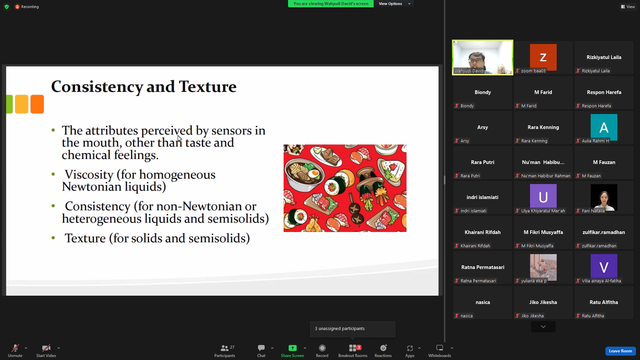The width and height of the screenshot is (640, 360).
Task: Select Wahyudi David's video thumbnail
Action: pyautogui.click(x=482, y=57)
